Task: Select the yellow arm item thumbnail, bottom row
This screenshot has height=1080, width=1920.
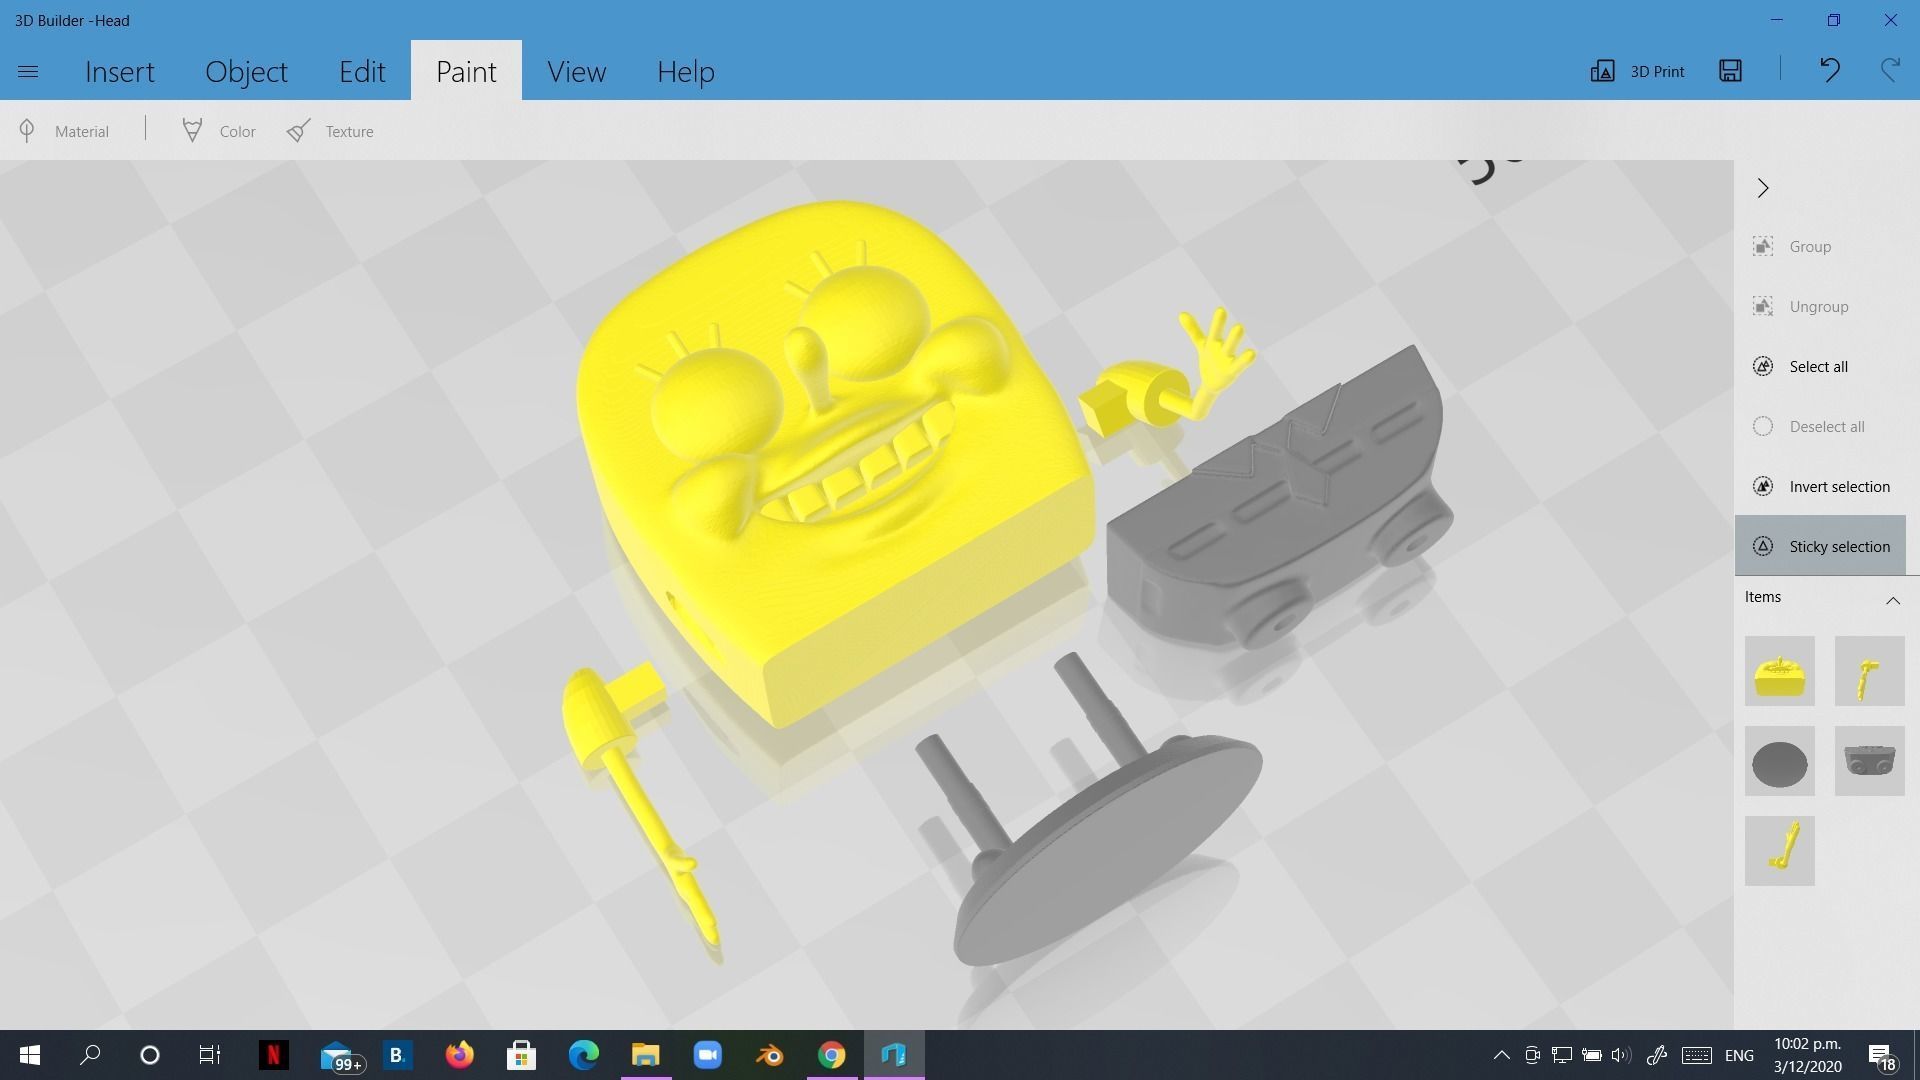Action: click(x=1779, y=851)
